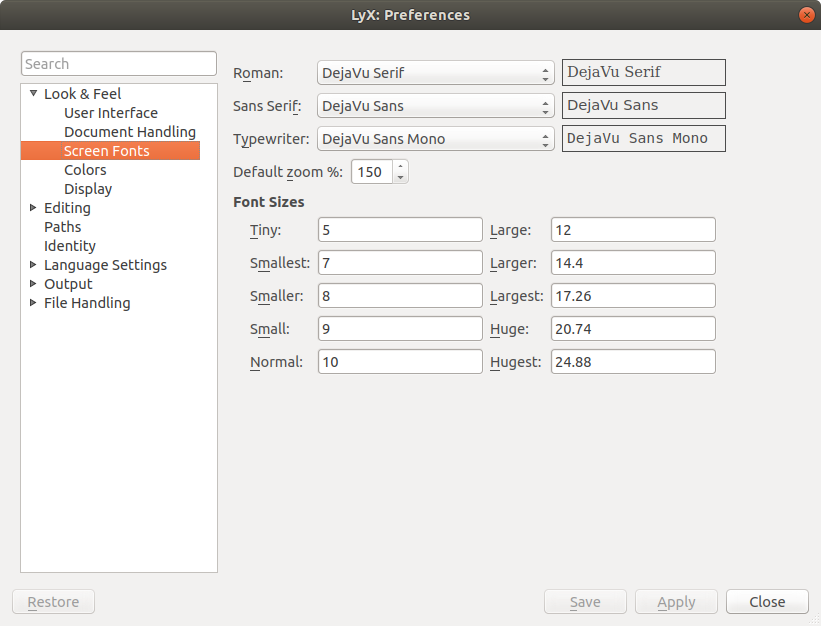Expand the Language Settings section
821x626 pixels.
tap(33, 265)
